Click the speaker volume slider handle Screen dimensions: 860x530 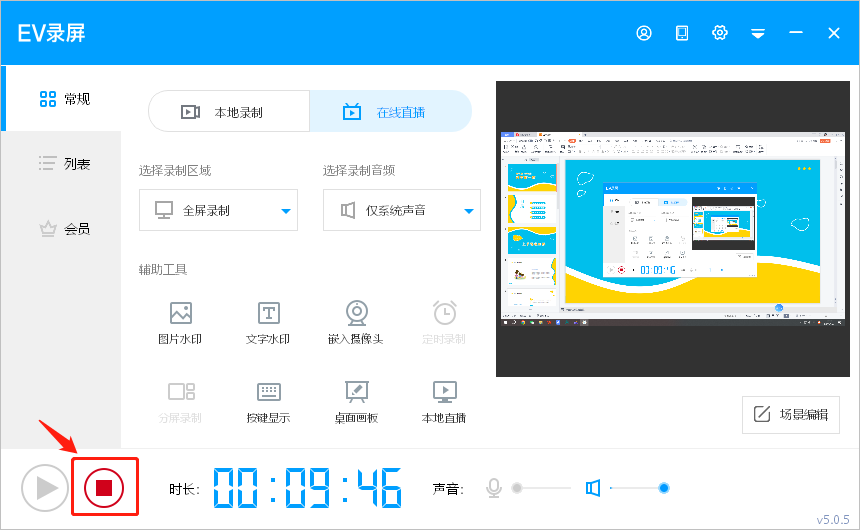[x=663, y=488]
